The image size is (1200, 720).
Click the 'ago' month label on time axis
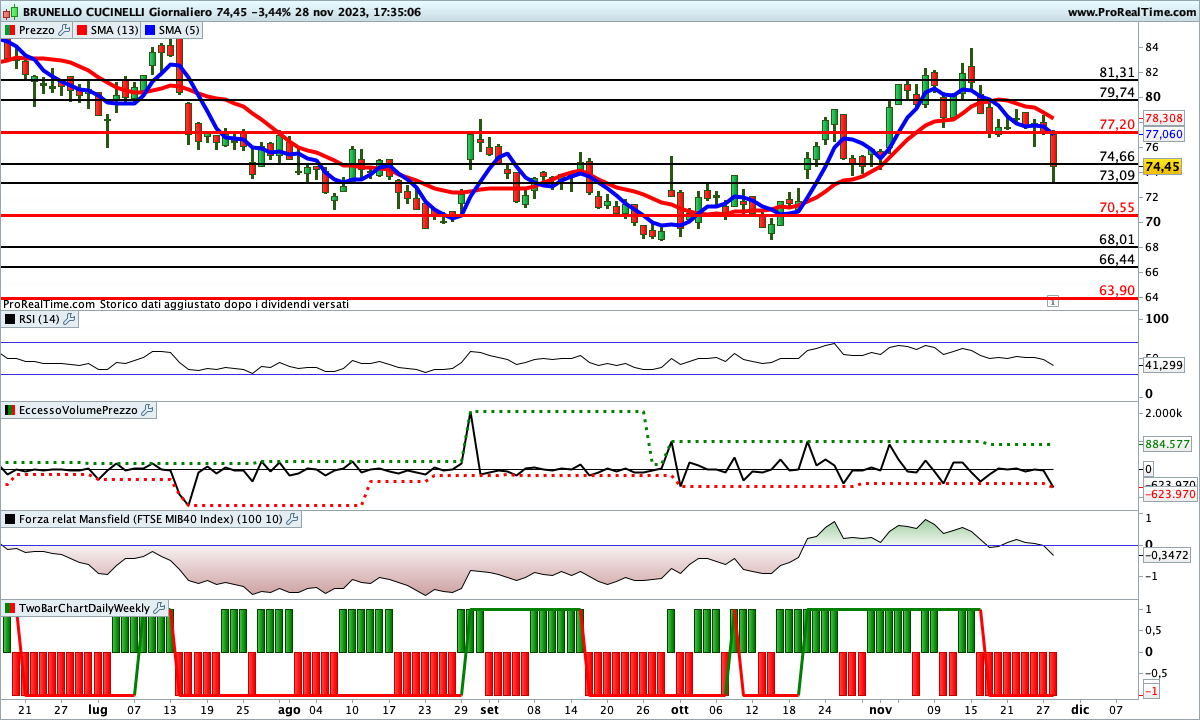click(289, 709)
